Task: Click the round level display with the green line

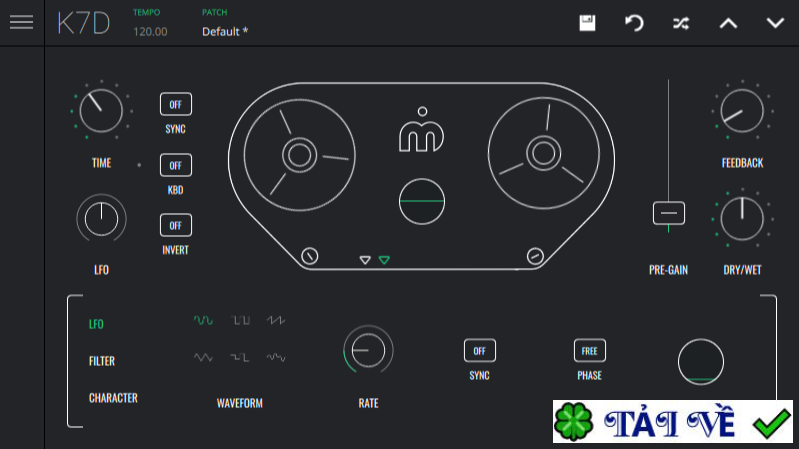Action: 421,201
